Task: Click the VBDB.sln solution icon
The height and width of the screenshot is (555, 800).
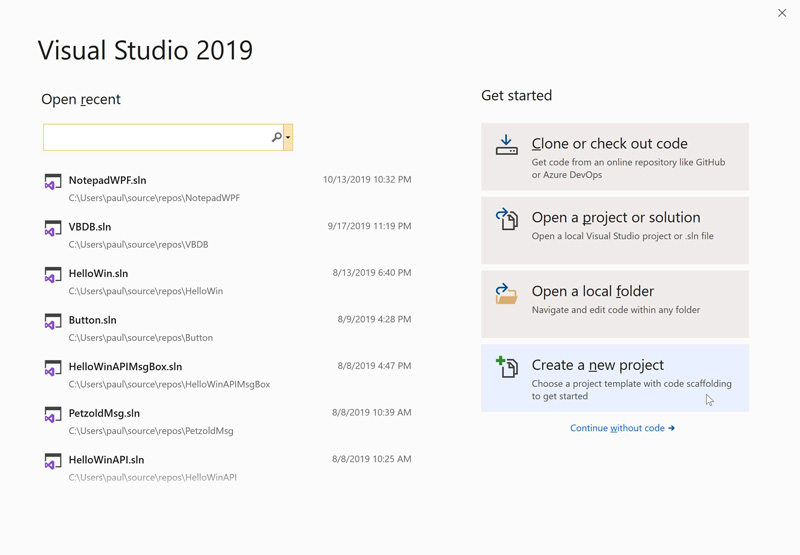Action: 53,229
